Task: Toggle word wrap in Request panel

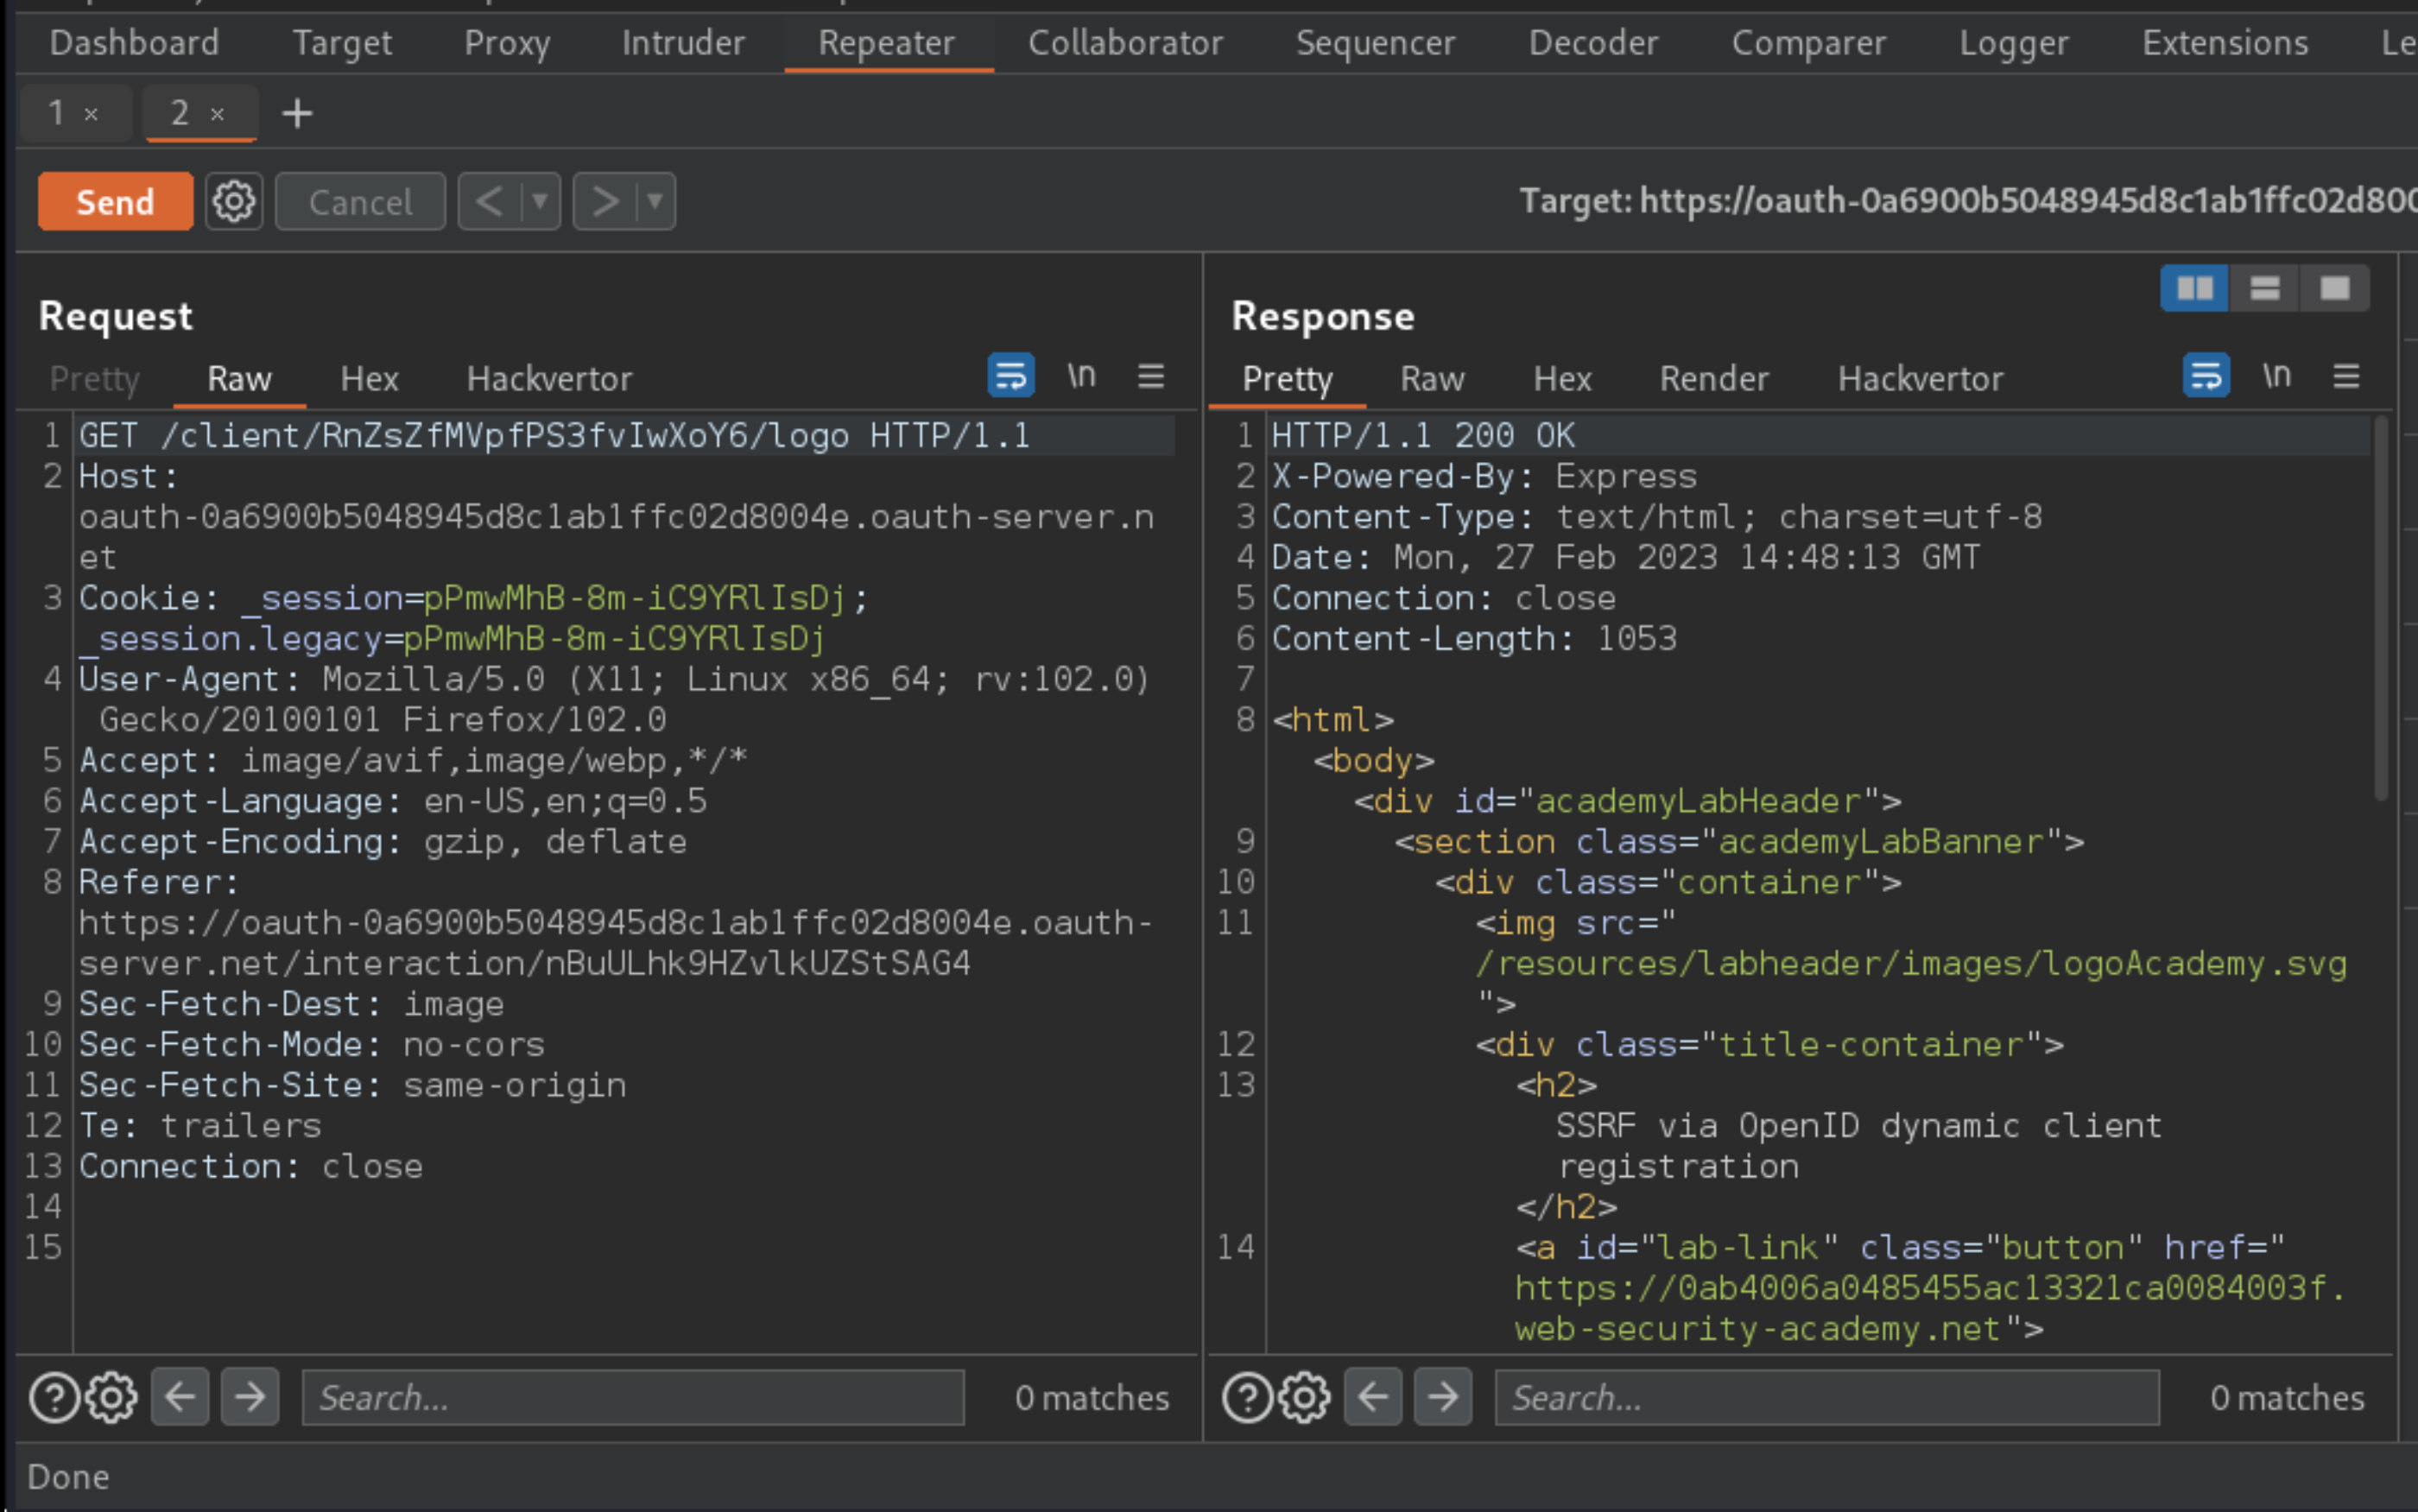Action: (x=1010, y=376)
